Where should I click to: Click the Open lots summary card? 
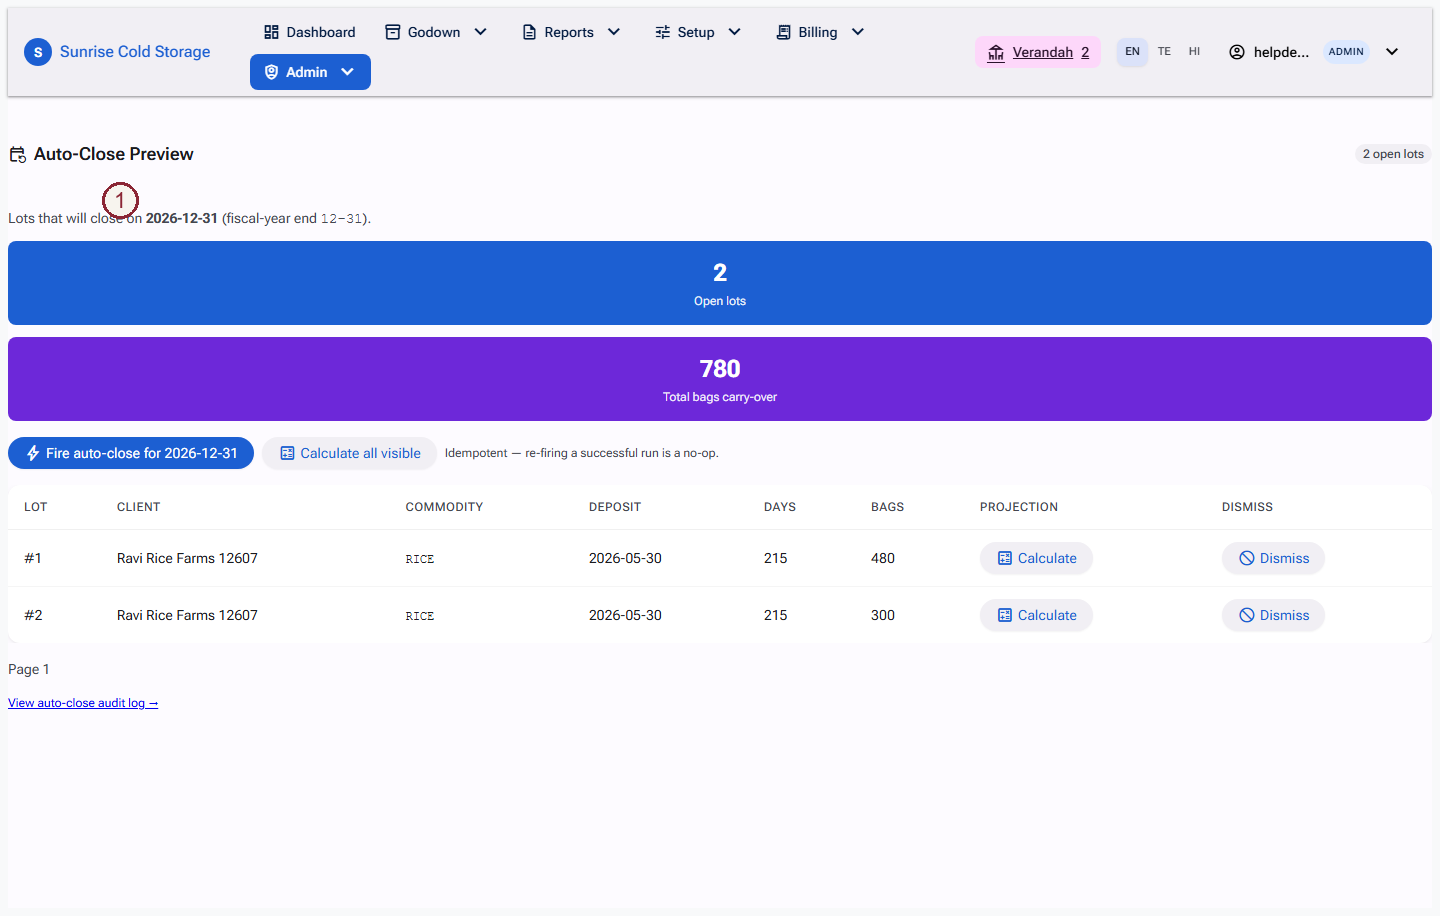click(x=720, y=283)
